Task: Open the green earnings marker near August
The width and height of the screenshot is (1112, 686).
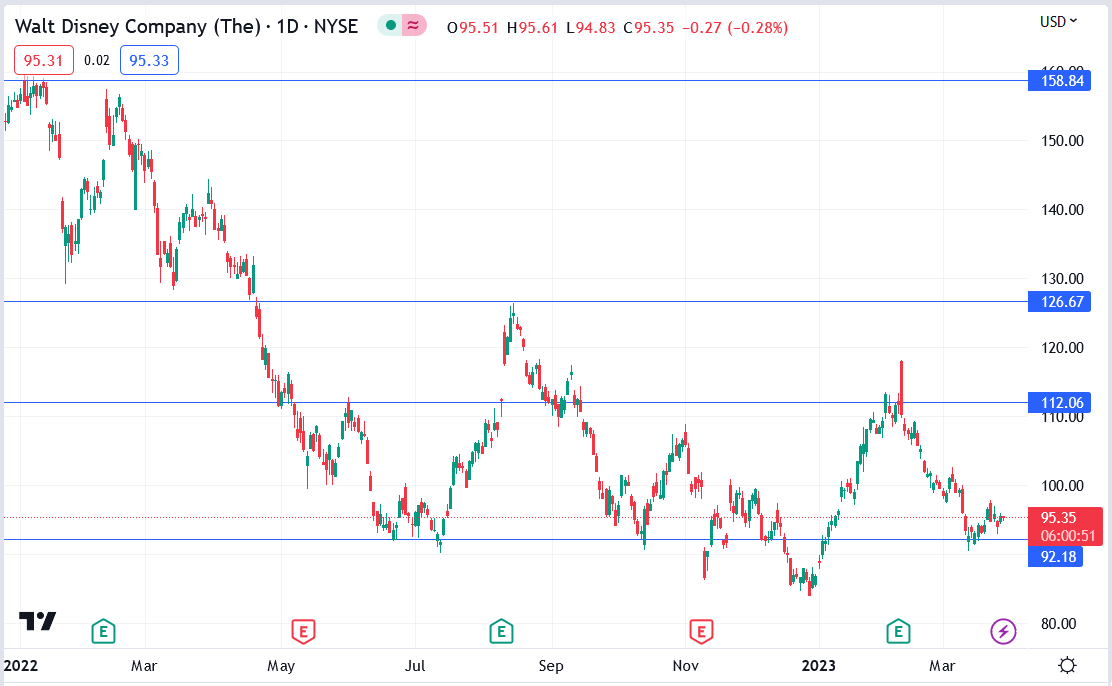Action: click(501, 631)
